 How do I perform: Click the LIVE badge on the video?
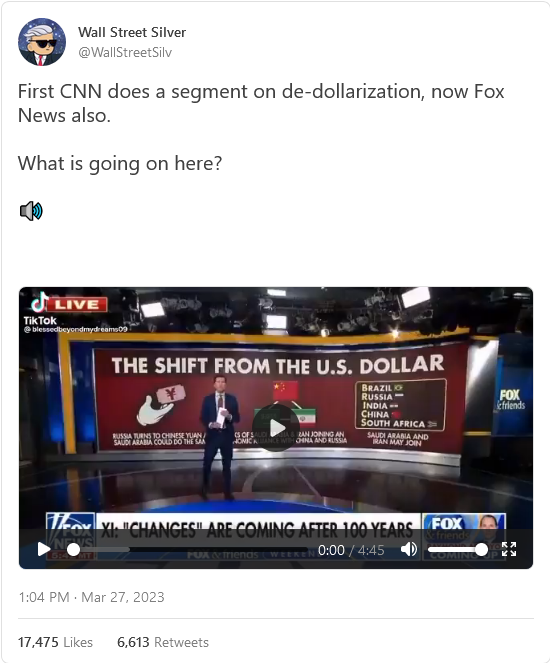click(77, 304)
